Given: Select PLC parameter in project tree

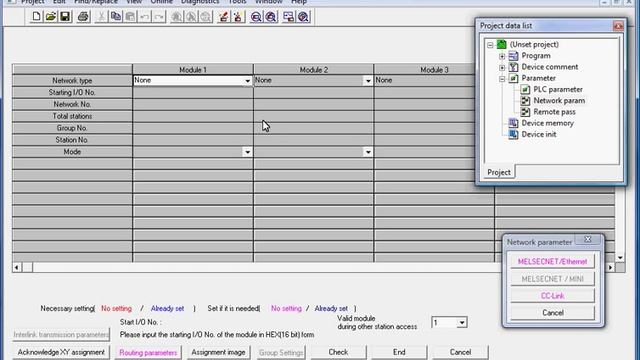Looking at the screenshot, I should [558, 89].
